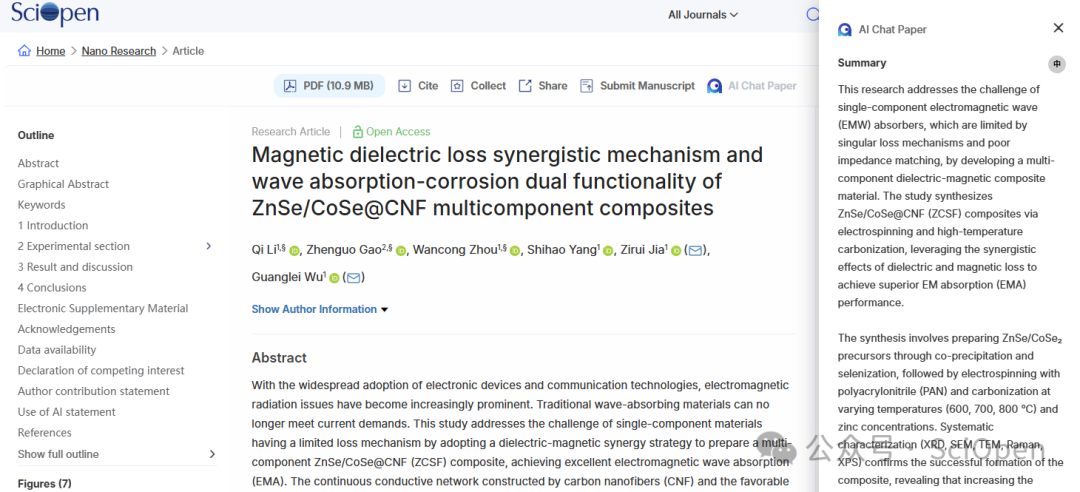This screenshot has width=1080, height=492.
Task: Jump to Keywords in outline
Action: click(x=41, y=205)
